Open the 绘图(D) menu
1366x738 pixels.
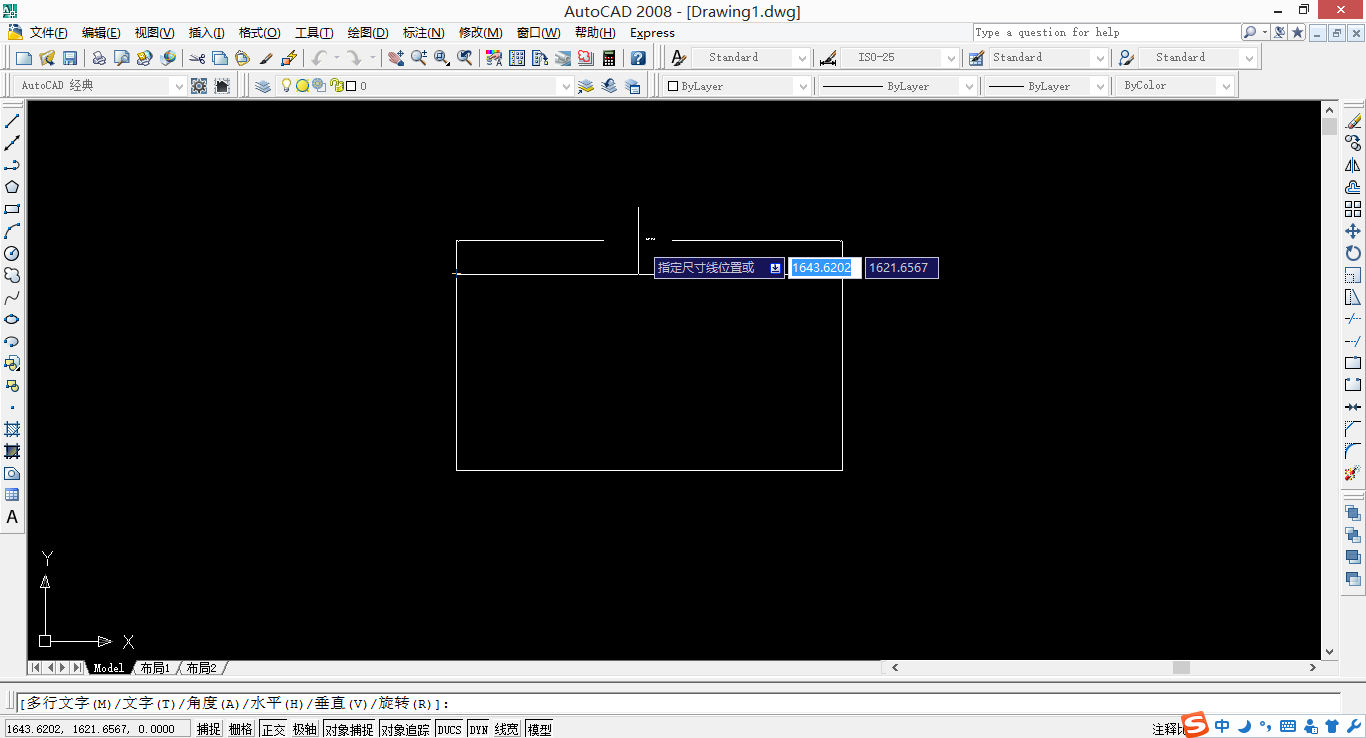[368, 33]
